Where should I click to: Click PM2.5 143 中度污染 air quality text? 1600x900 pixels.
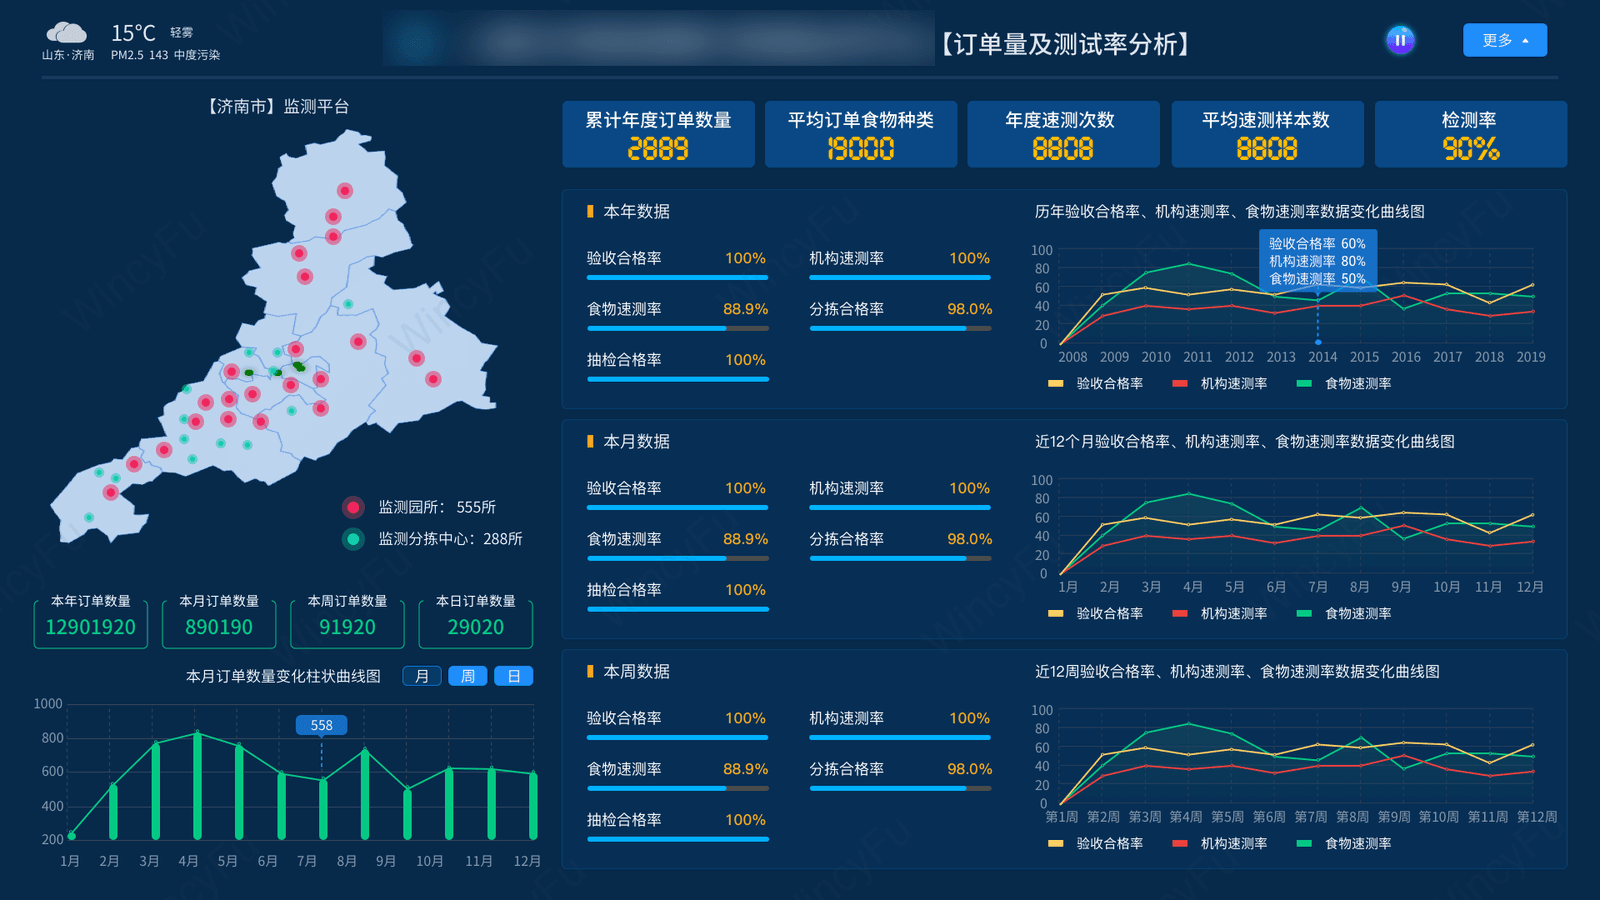pyautogui.click(x=165, y=55)
